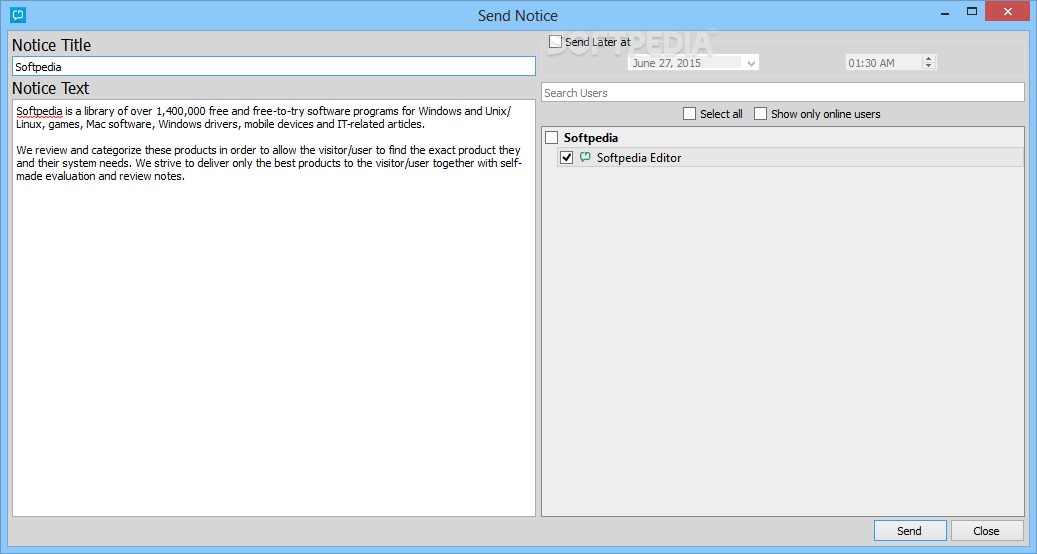Click the Close button
The height and width of the screenshot is (554, 1037).
[x=986, y=531]
